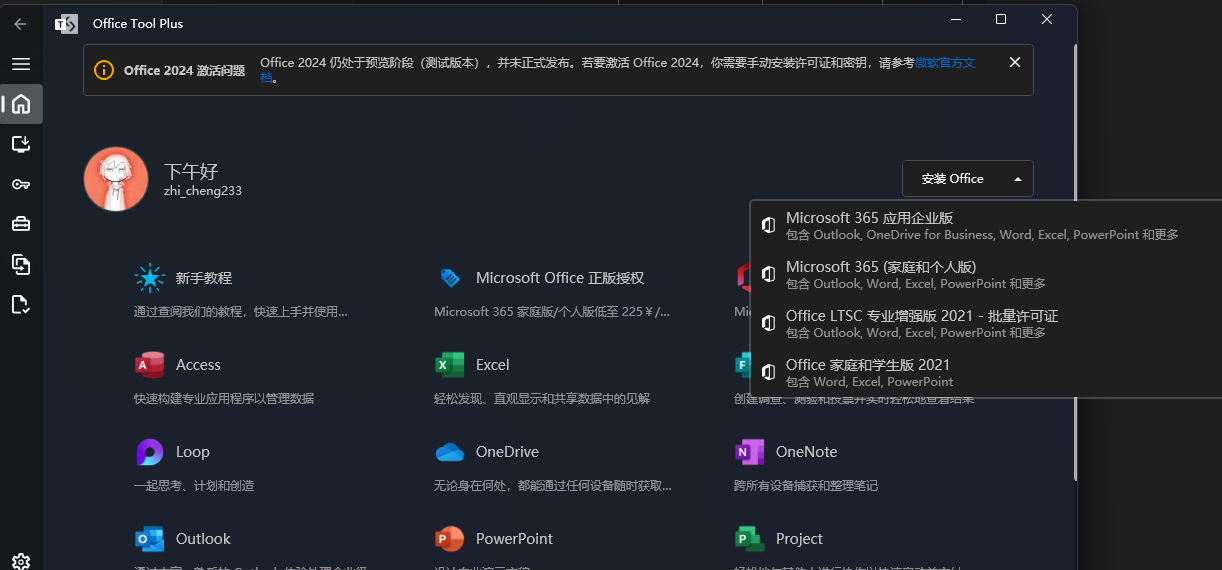Dismiss the Office 2024 activation notice
Viewport: 1222px width, 570px height.
click(1015, 62)
